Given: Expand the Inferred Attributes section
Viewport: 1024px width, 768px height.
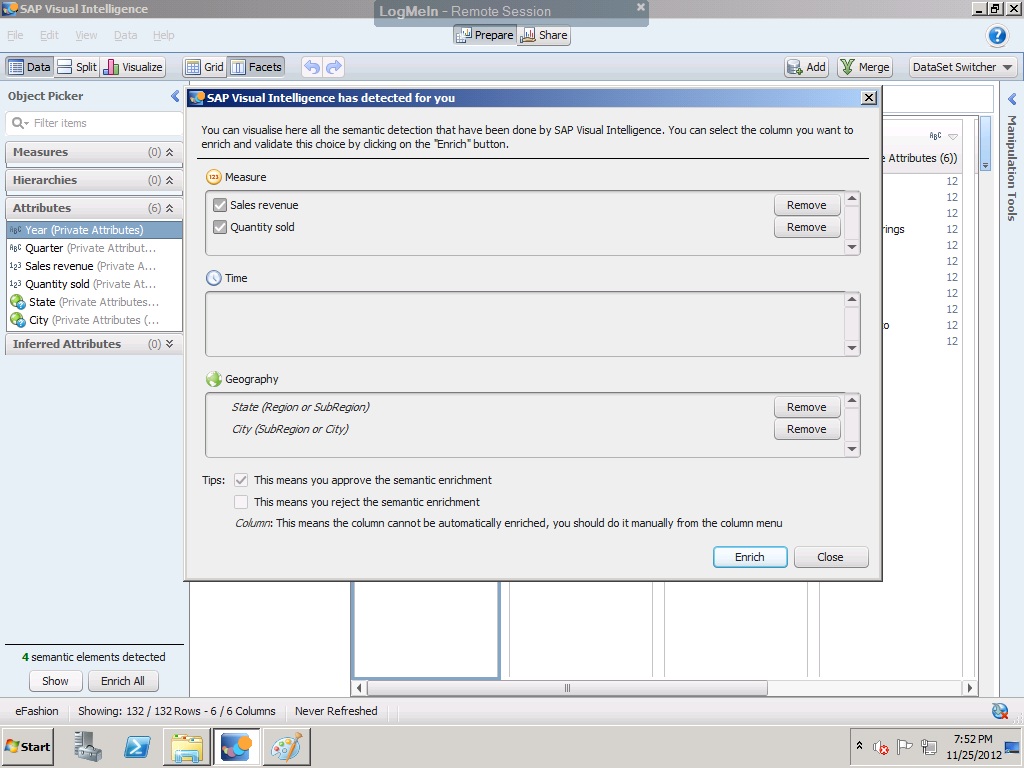Looking at the screenshot, I should pos(169,344).
